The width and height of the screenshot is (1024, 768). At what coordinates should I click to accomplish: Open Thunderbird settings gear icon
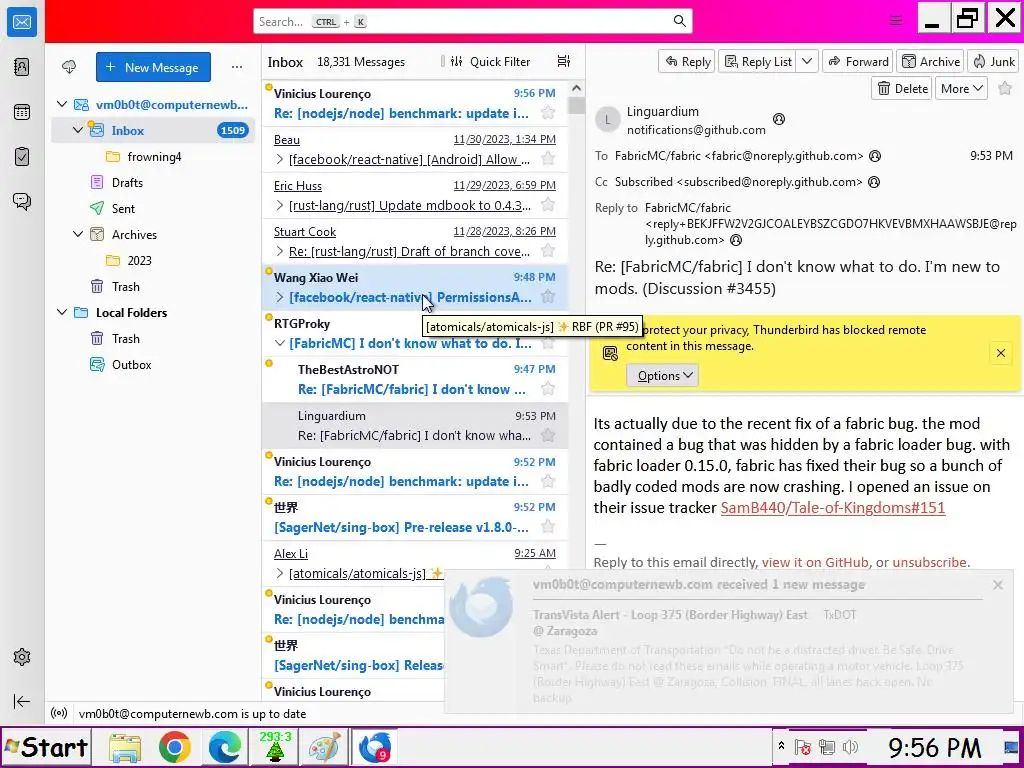click(x=22, y=657)
